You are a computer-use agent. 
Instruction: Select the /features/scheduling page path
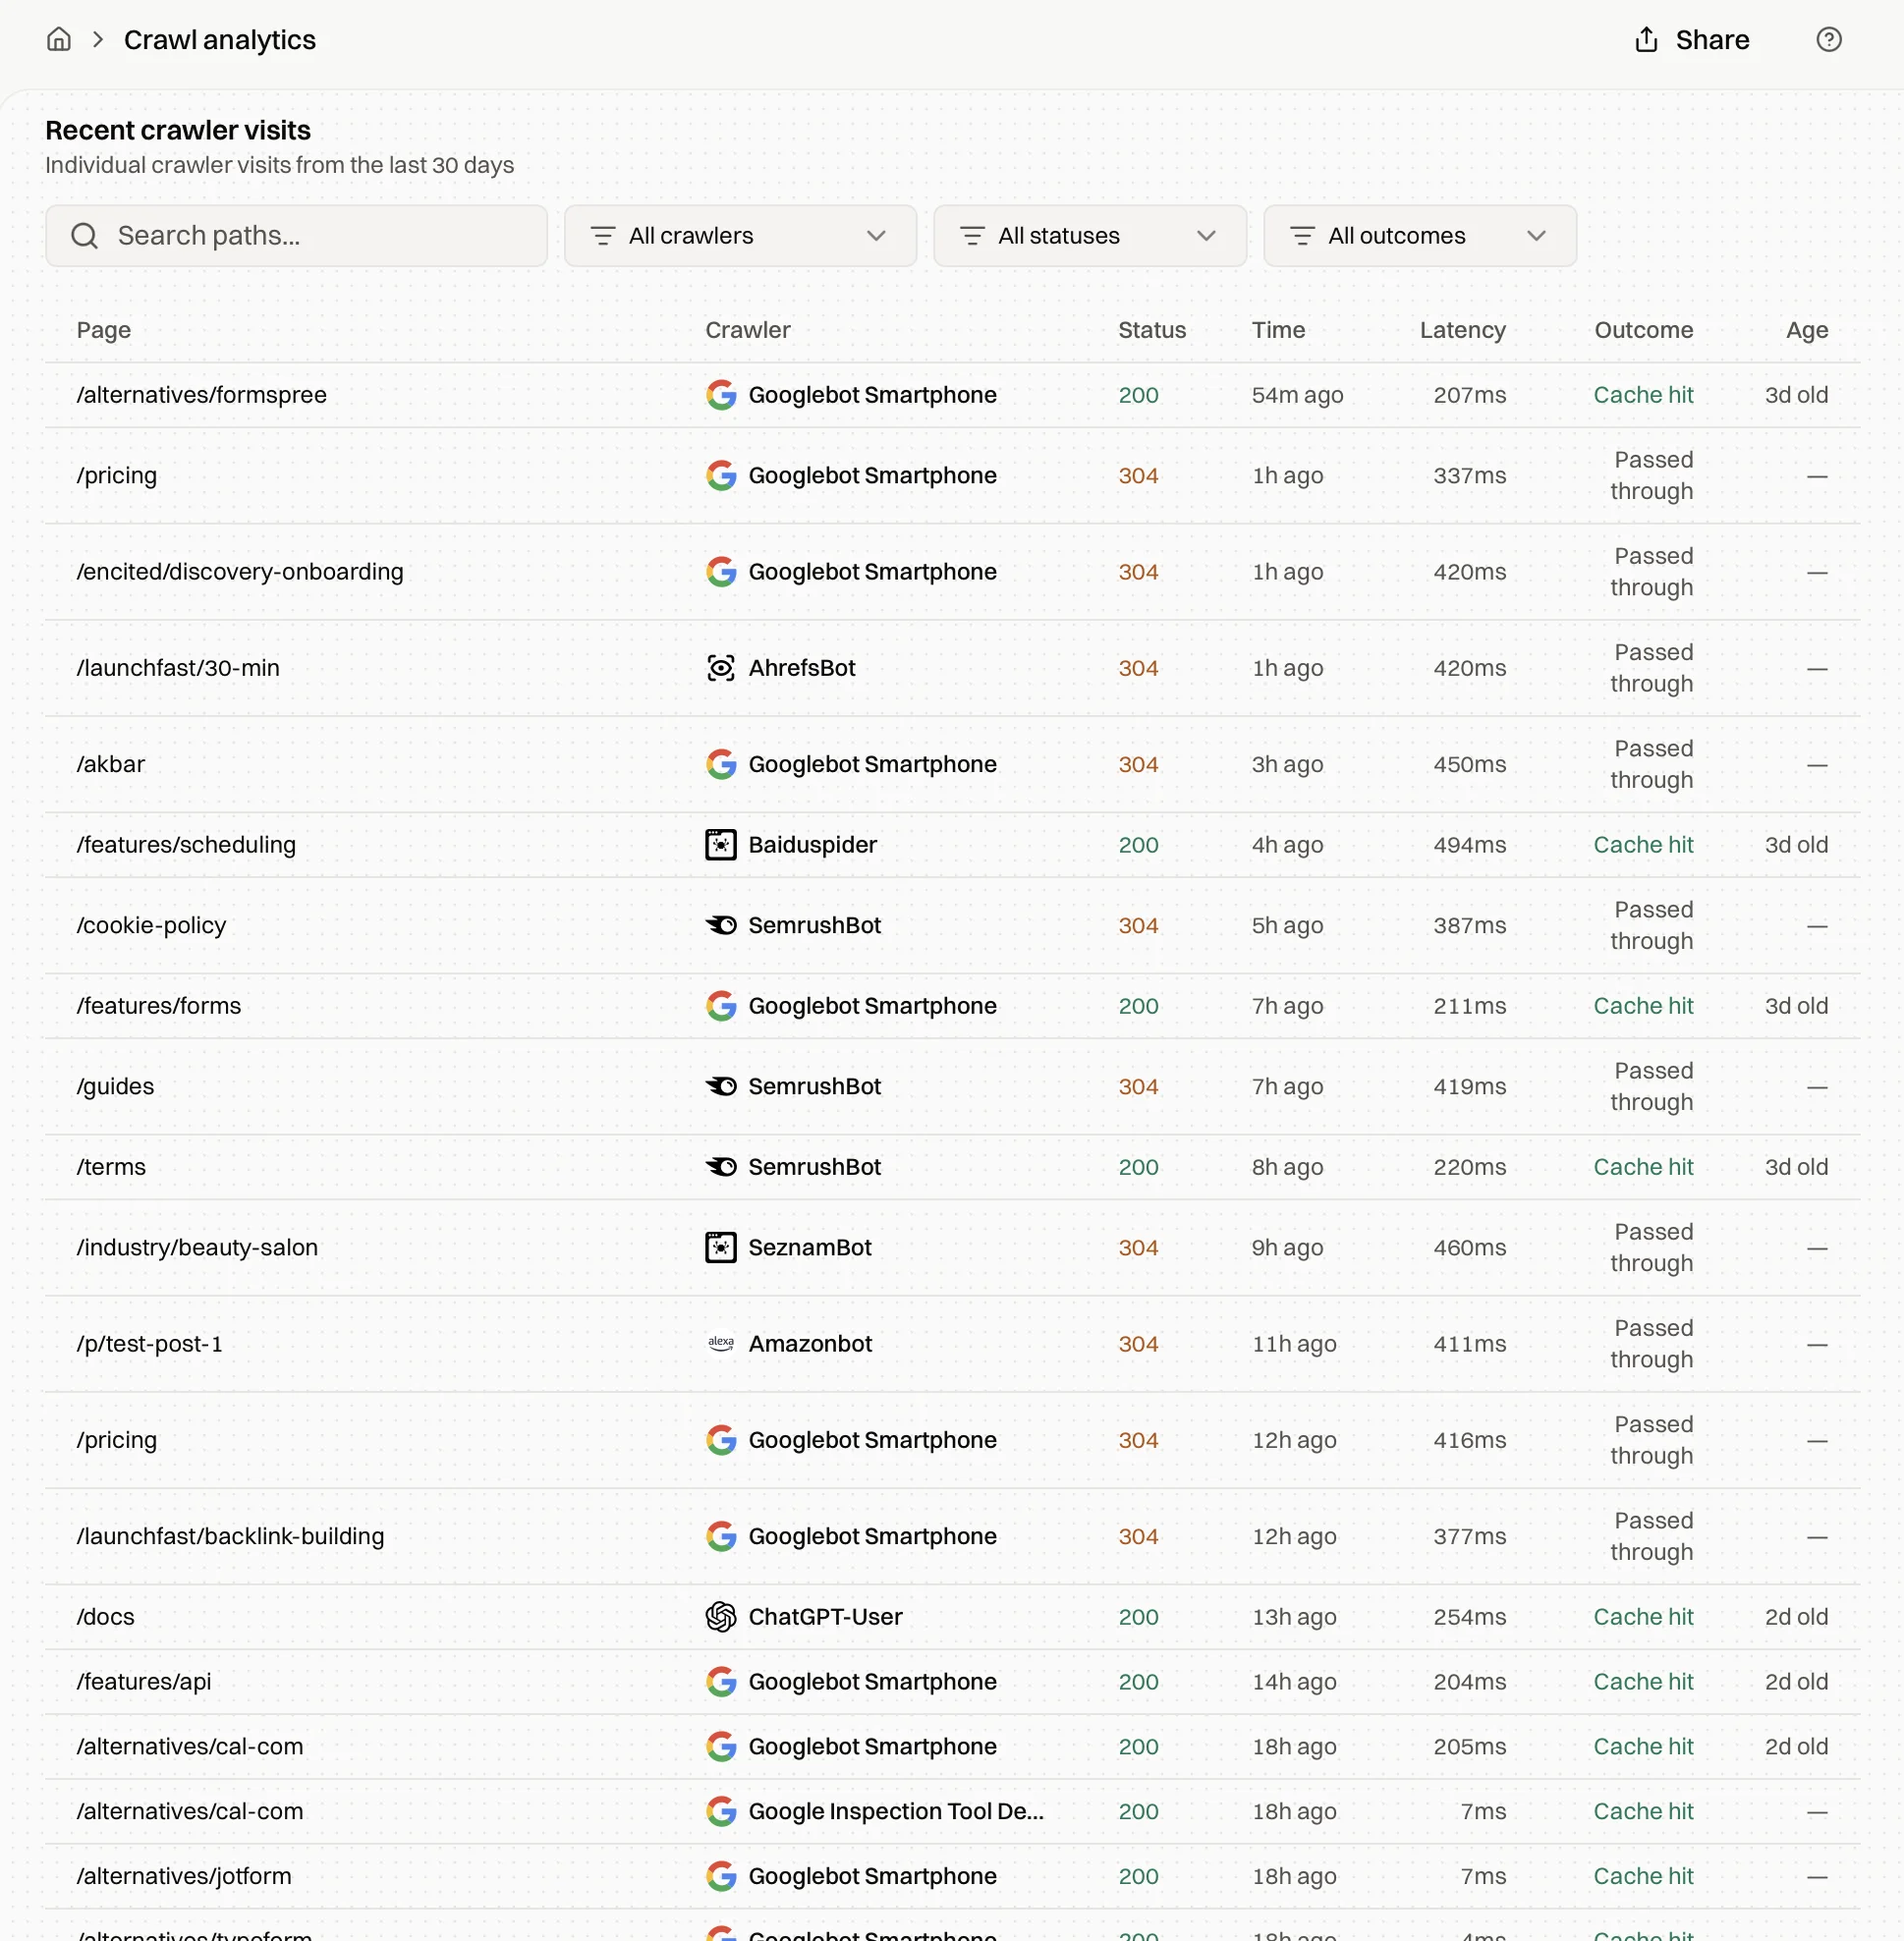point(185,844)
